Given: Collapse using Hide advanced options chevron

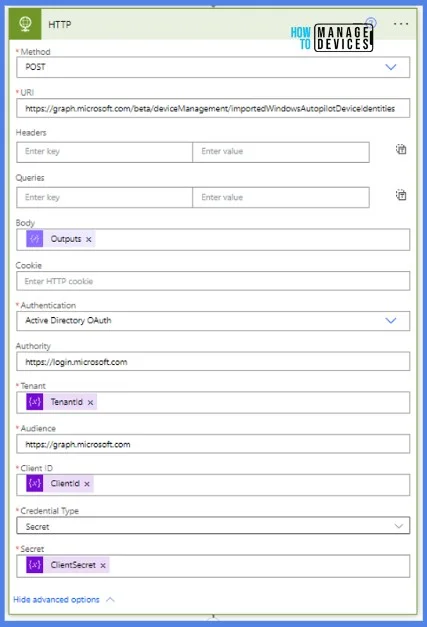Looking at the screenshot, I should (110, 599).
